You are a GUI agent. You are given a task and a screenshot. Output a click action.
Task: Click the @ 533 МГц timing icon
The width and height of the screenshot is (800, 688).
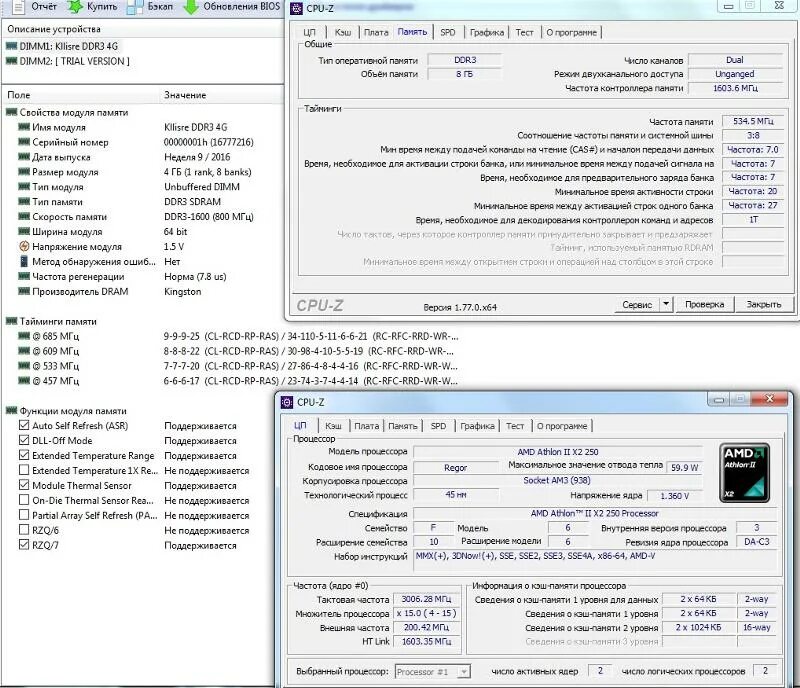23,365
